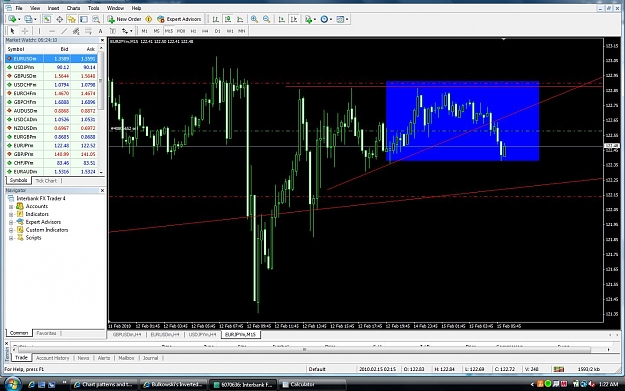Screen dimensions: 625x391
Task: Expand the Indicators tree node
Action: pyautogui.click(x=11, y=214)
